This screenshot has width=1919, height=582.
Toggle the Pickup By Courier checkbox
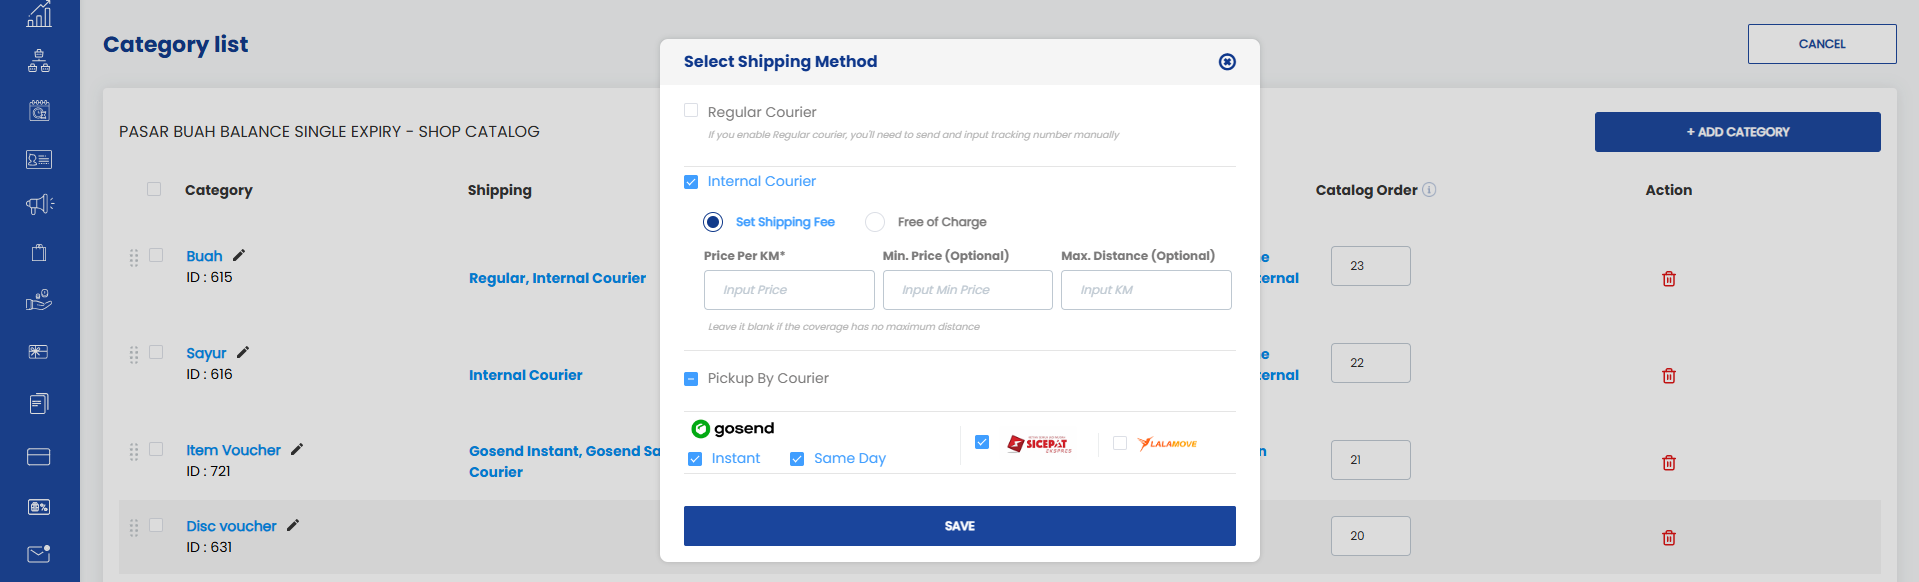(x=691, y=379)
